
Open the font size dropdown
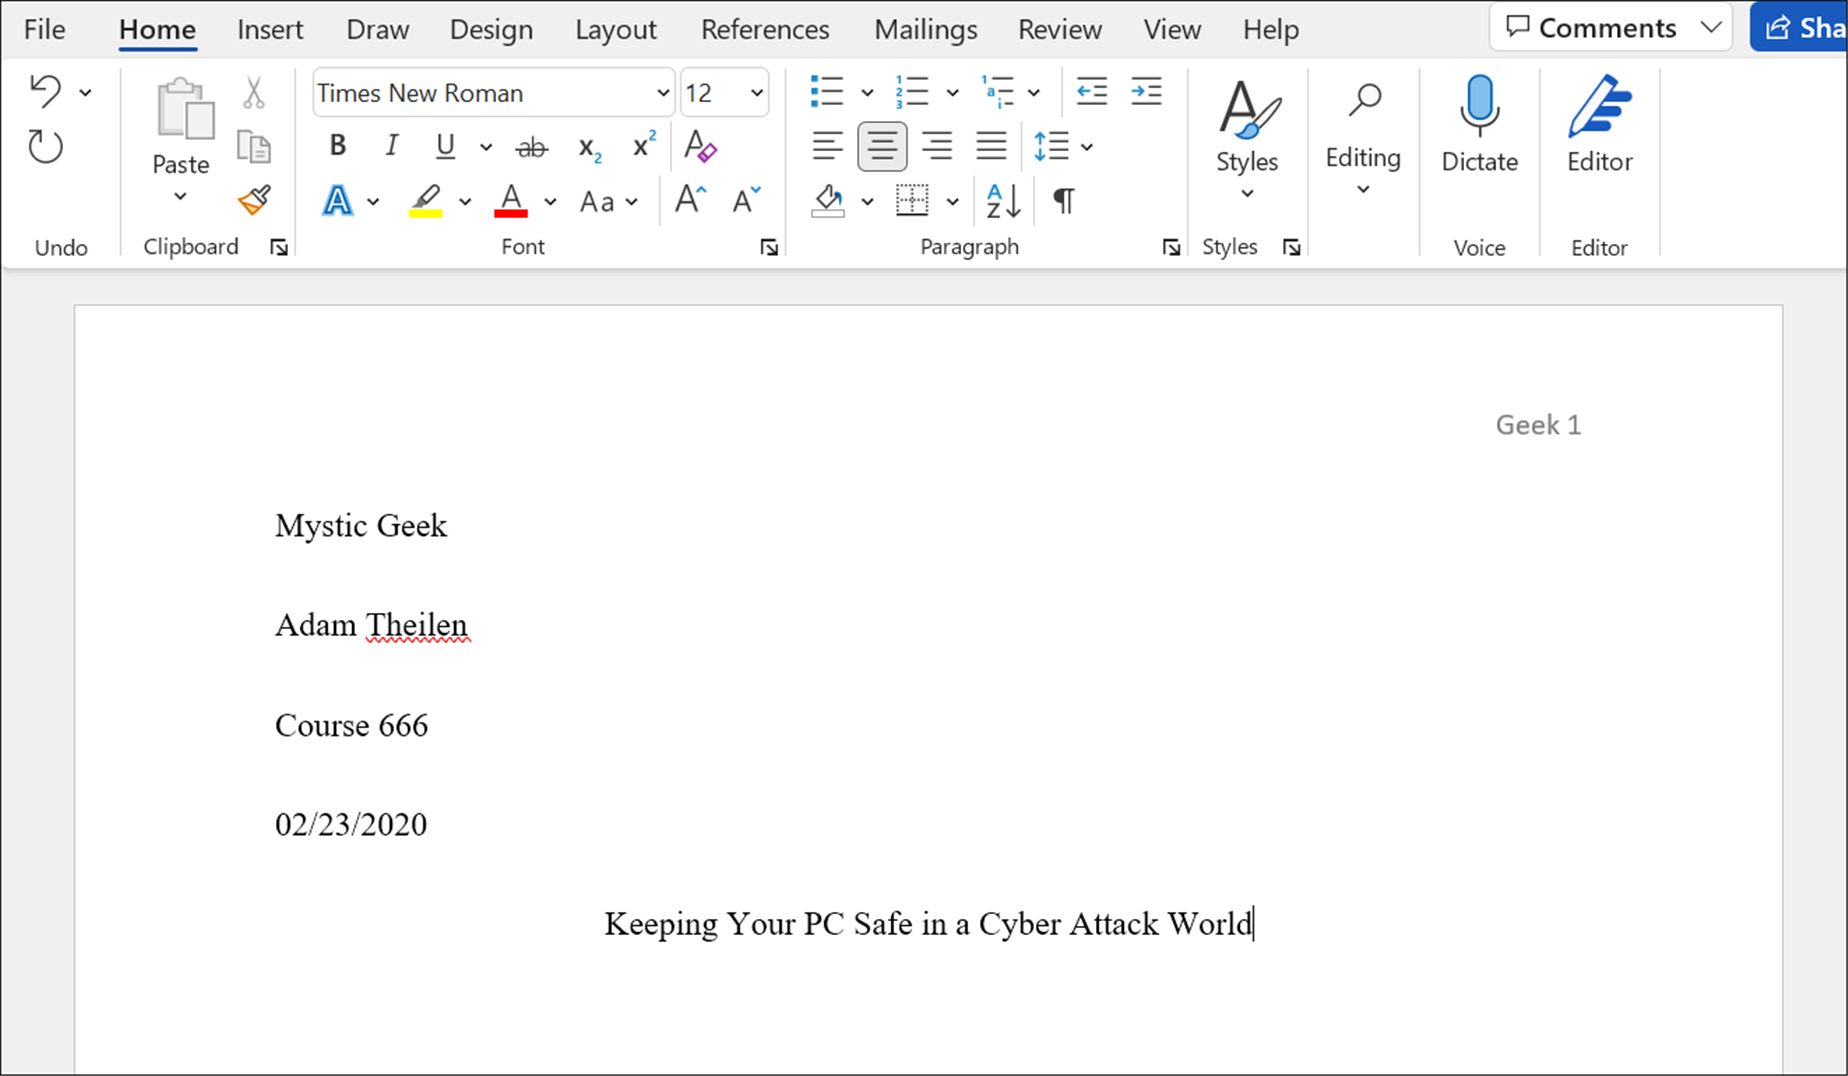click(755, 92)
